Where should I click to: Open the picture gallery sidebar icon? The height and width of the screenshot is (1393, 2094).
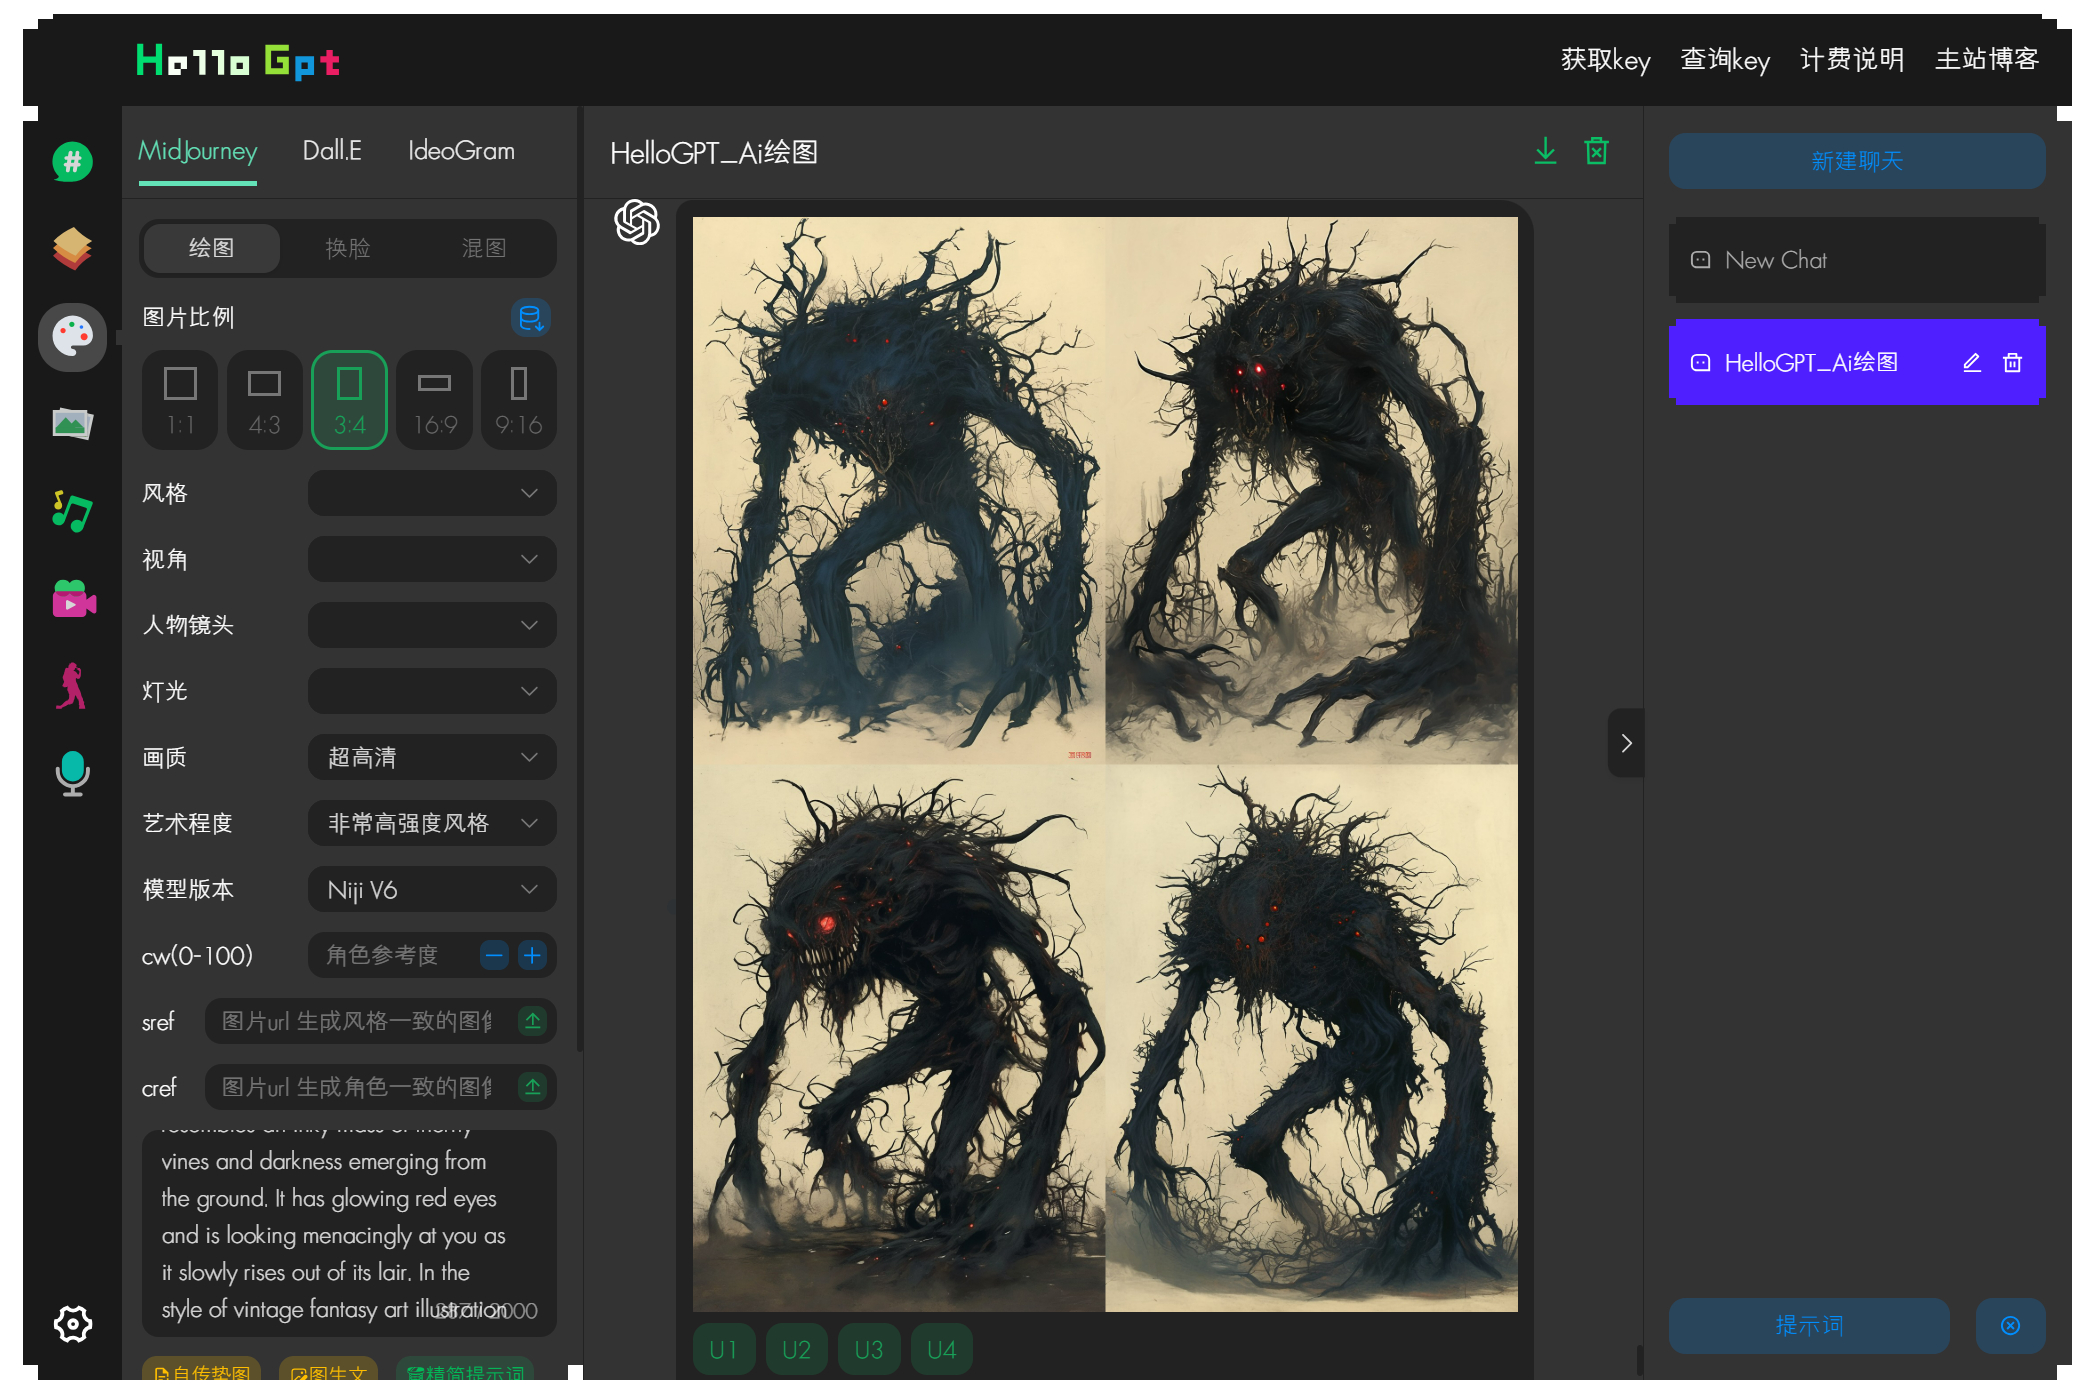click(72, 424)
